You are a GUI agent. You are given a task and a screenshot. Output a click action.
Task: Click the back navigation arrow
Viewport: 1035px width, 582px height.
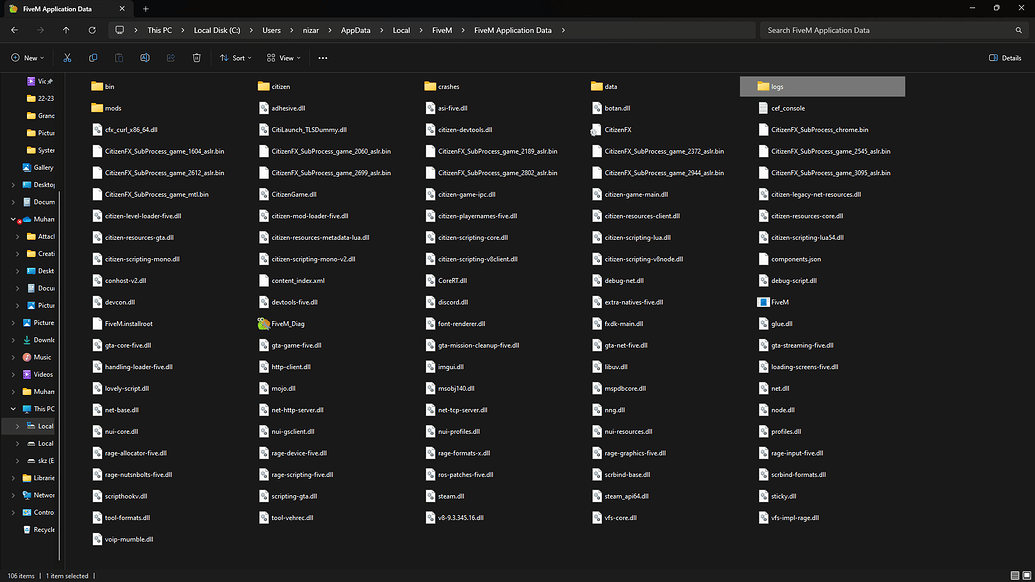click(15, 30)
